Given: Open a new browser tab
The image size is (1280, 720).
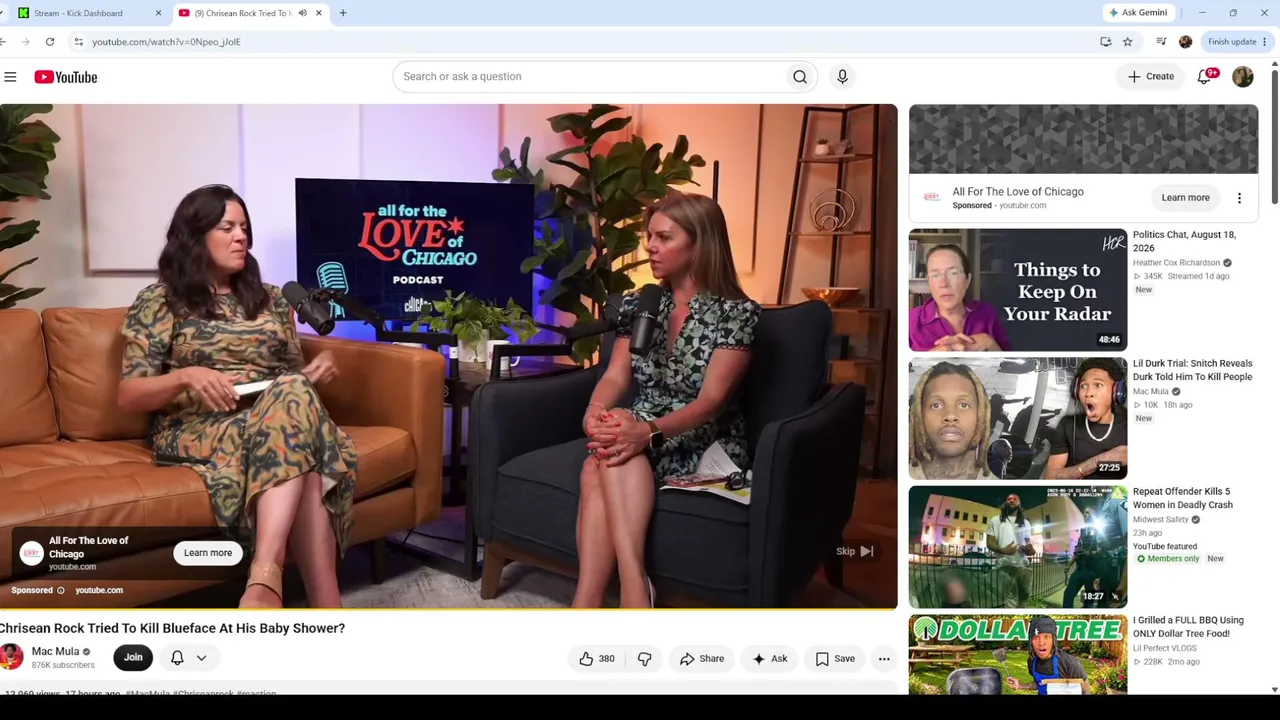Looking at the screenshot, I should pyautogui.click(x=343, y=13).
